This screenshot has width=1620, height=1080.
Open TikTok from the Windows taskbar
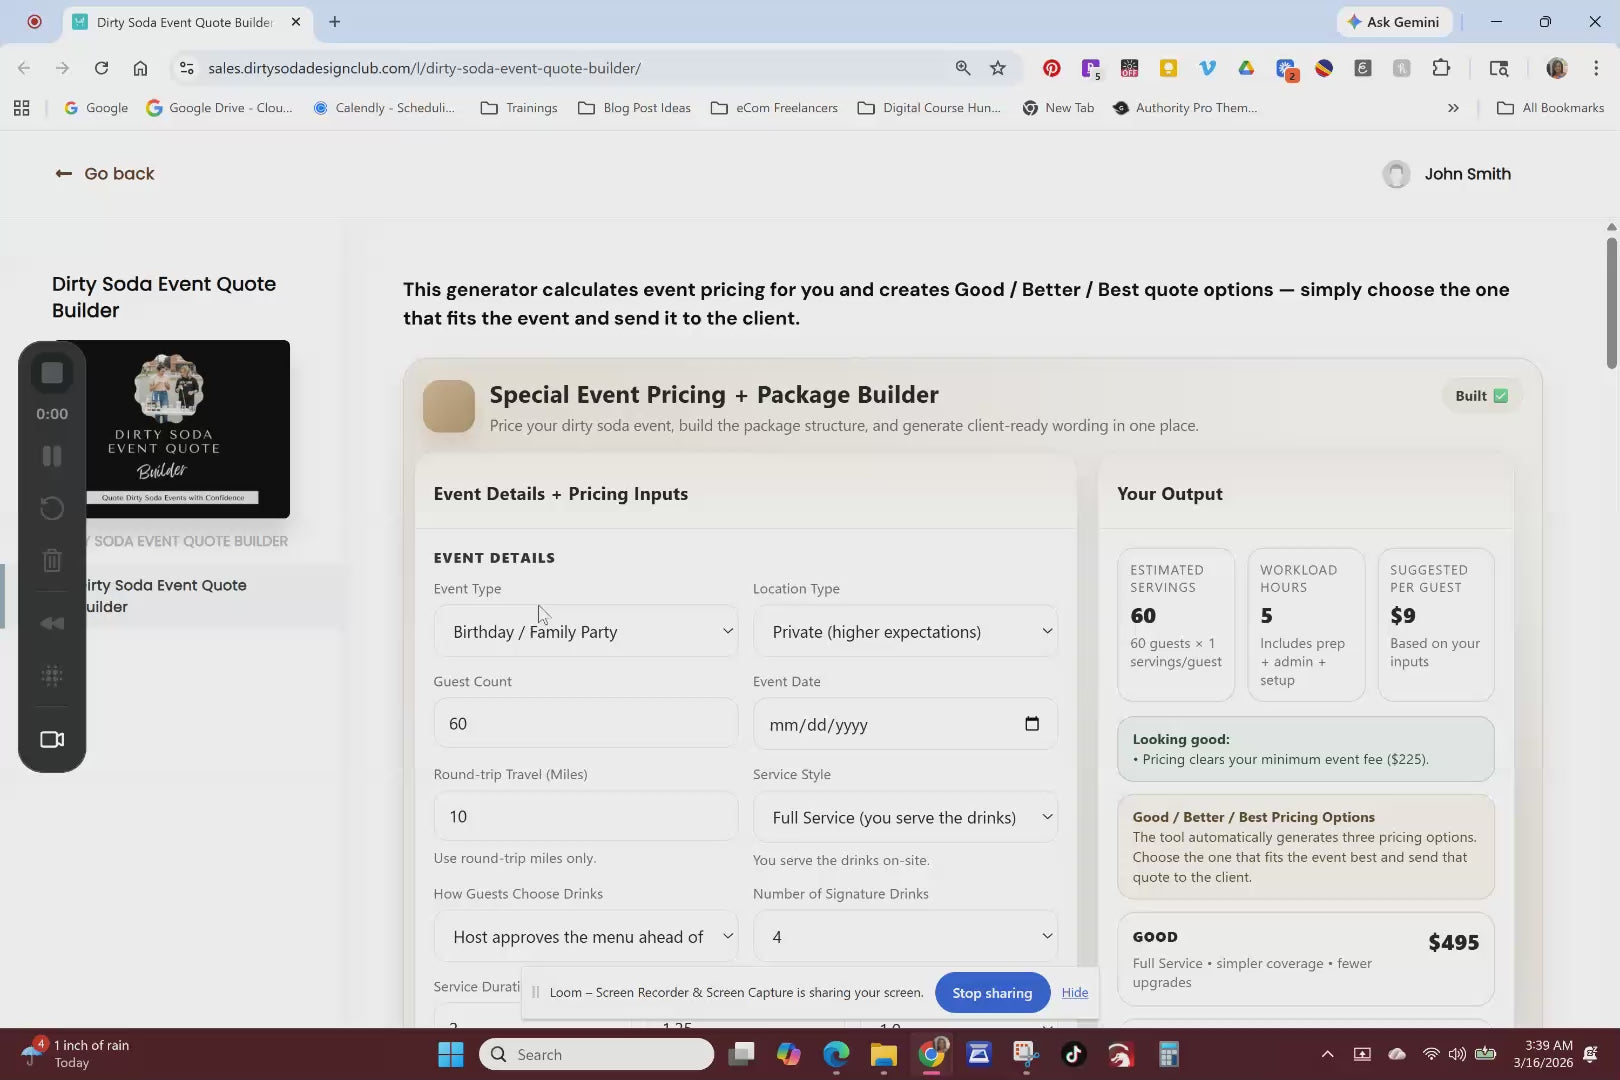[x=1073, y=1054]
